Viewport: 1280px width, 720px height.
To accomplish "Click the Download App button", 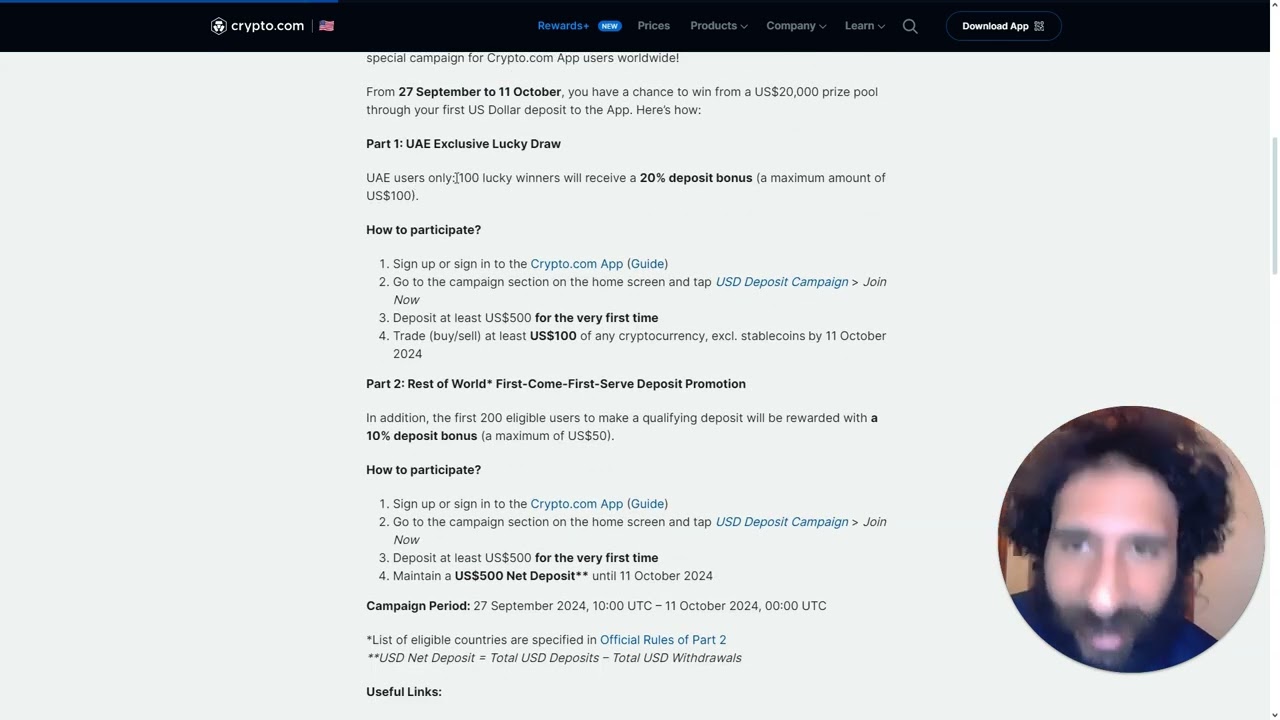I will [x=1003, y=26].
